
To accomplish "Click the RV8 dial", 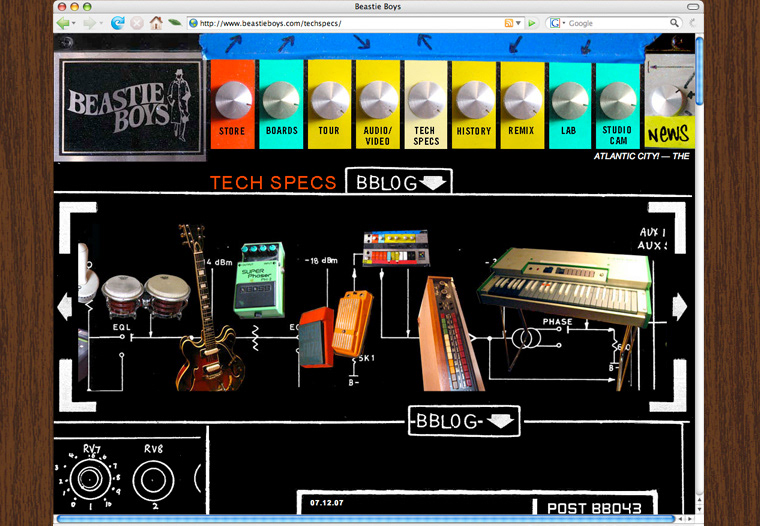I will tap(153, 480).
